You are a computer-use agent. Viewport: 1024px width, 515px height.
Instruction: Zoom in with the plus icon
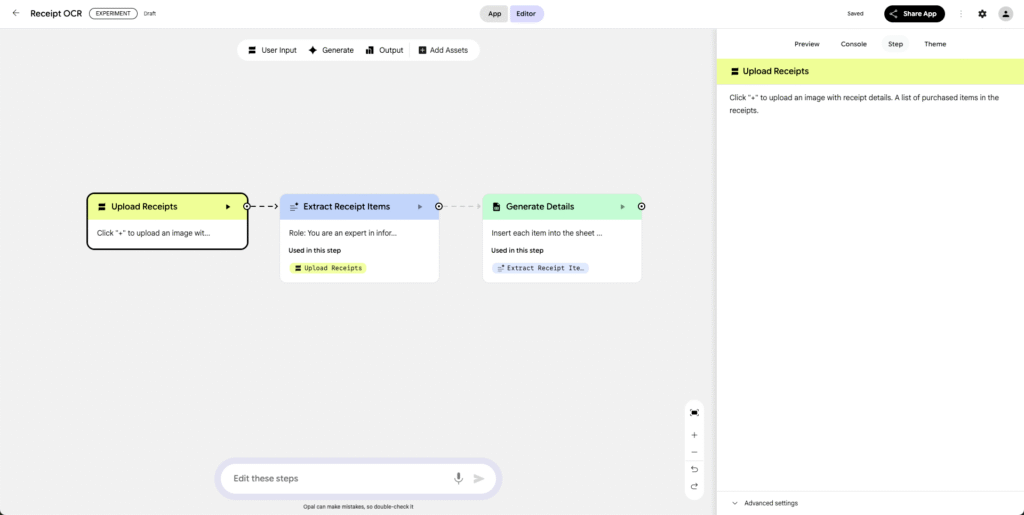[x=694, y=435]
